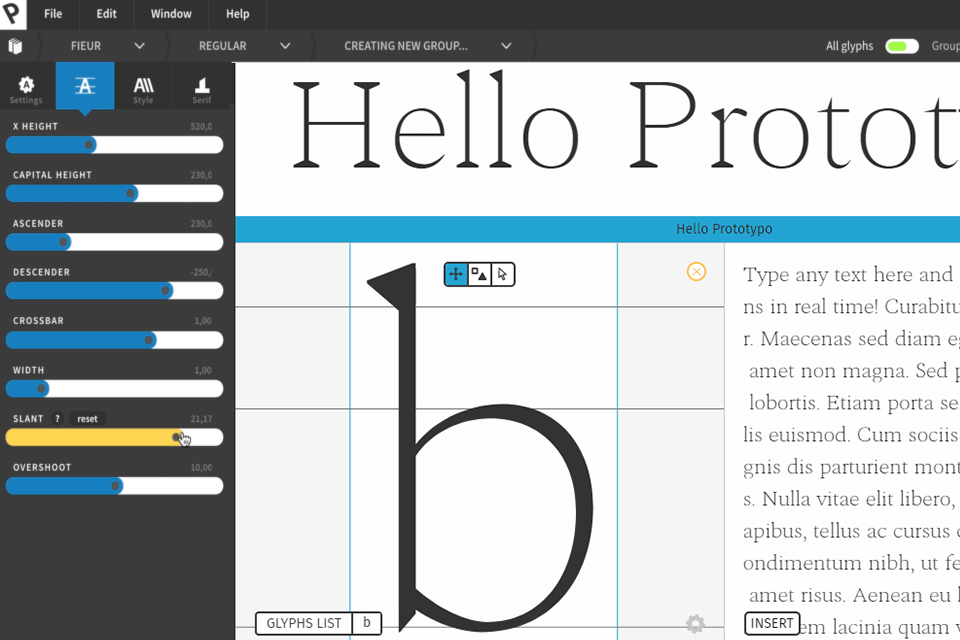Adjust the Overshoot slider
Screen dimensions: 960x640
(114, 486)
